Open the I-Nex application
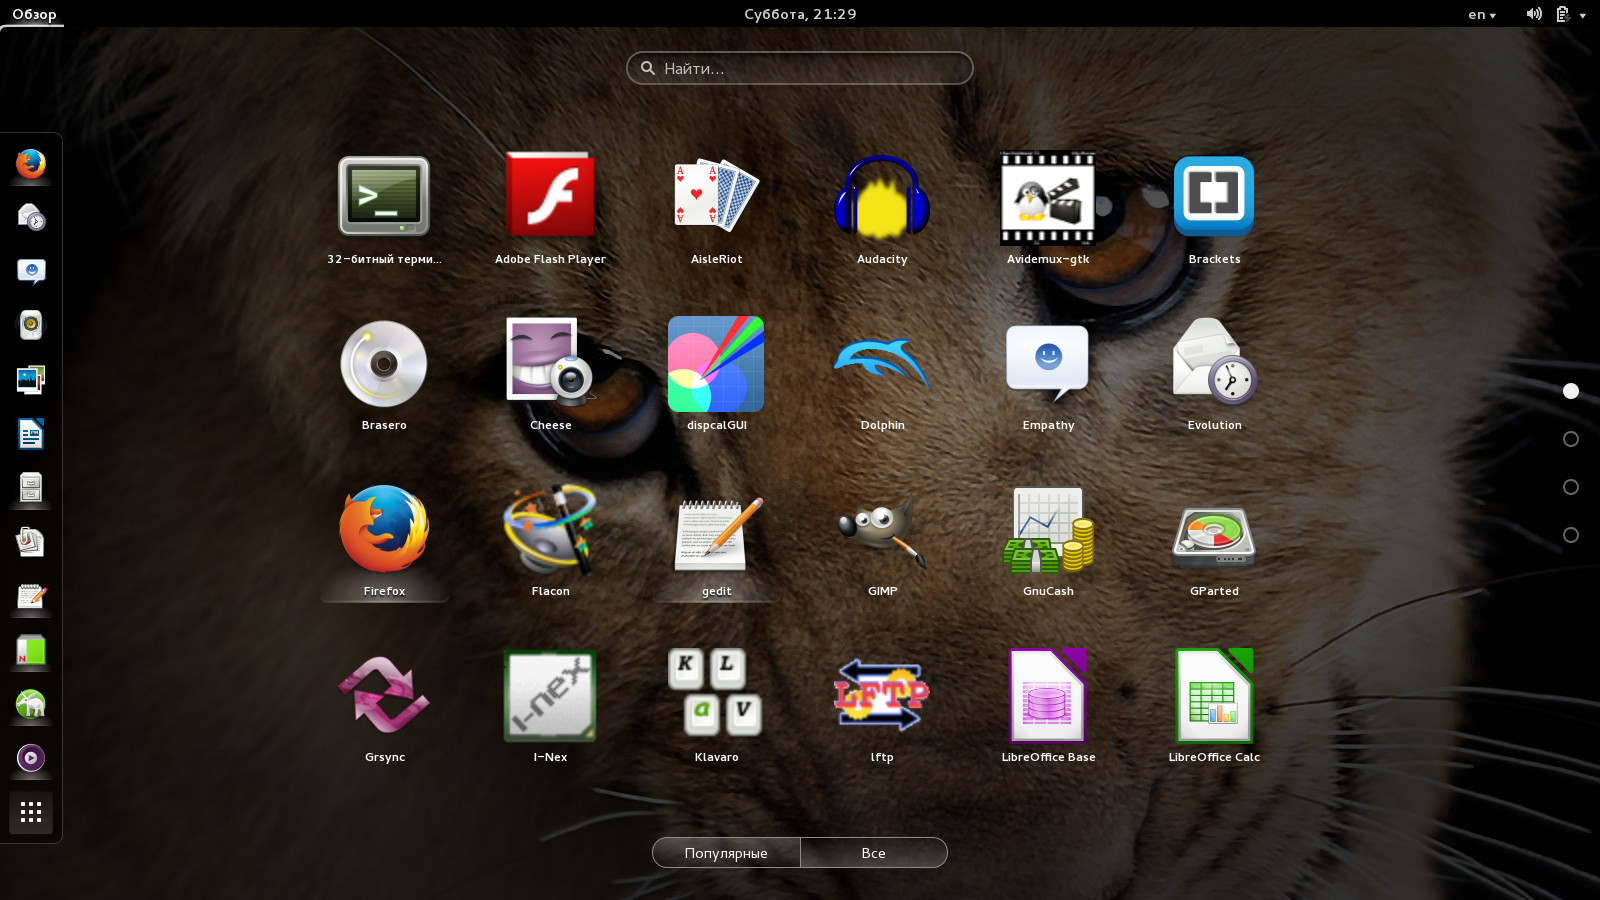1600x900 pixels. [550, 695]
